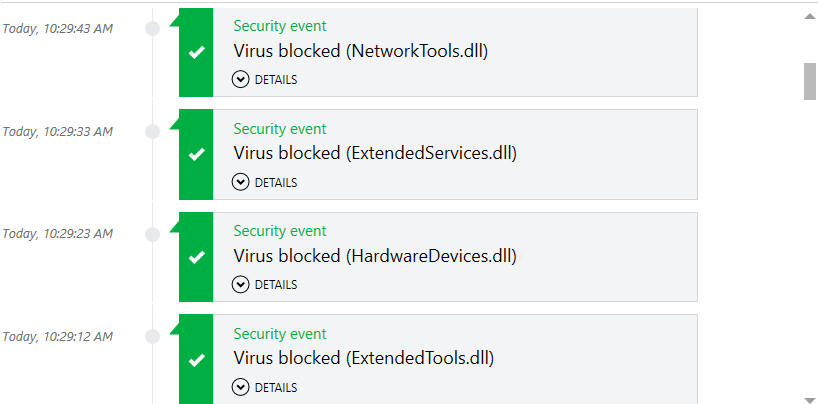Click the timeline dot at 10:29:12 AM
The width and height of the screenshot is (818, 404).
[152, 336]
